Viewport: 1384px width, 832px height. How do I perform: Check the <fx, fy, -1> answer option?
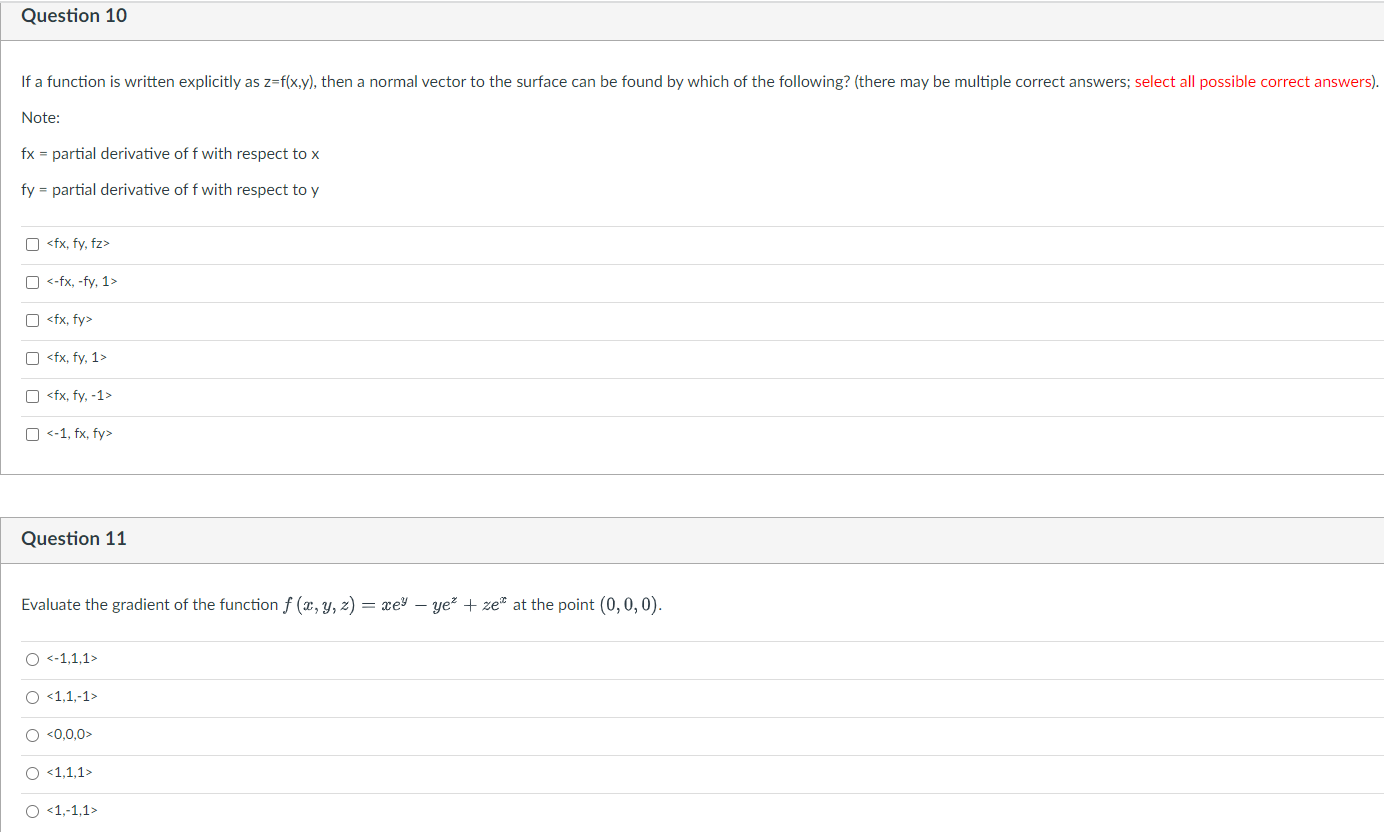click(31, 395)
